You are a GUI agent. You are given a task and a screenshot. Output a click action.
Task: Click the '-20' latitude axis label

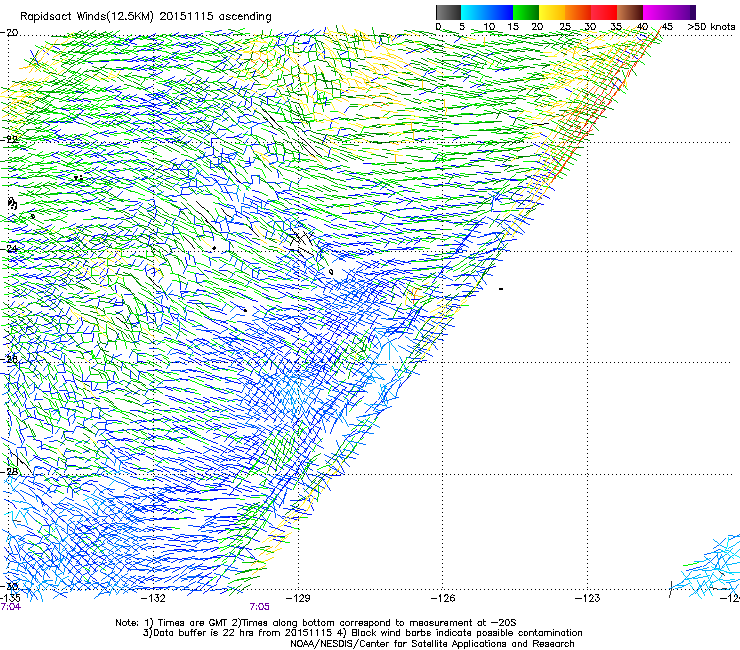(9, 33)
